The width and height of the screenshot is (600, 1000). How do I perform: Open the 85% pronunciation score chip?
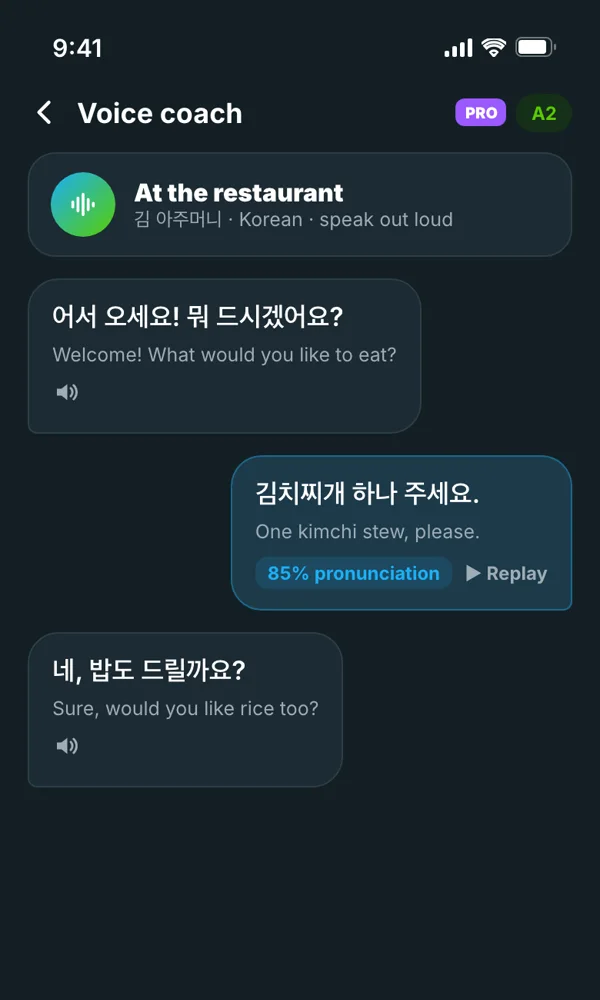click(354, 573)
